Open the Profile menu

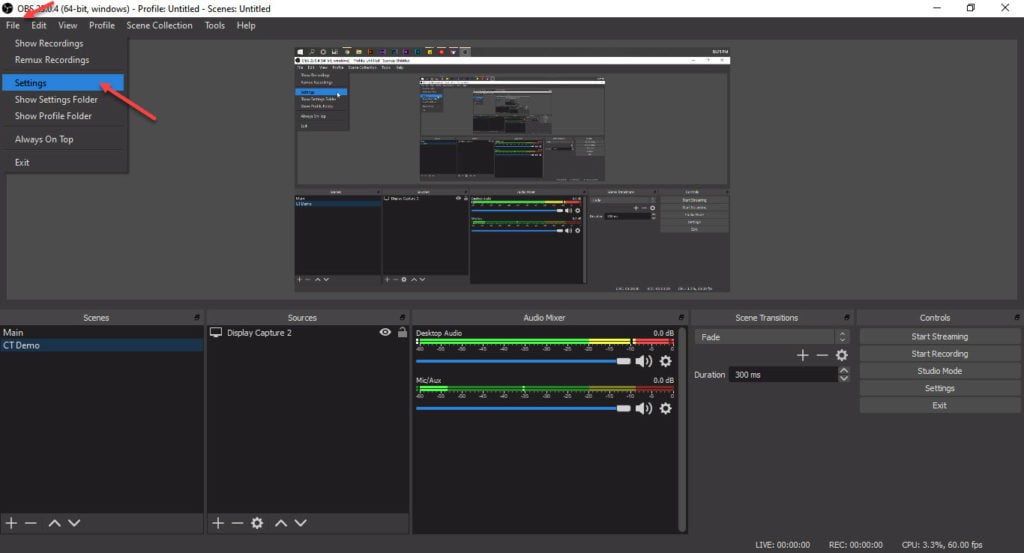click(x=102, y=25)
